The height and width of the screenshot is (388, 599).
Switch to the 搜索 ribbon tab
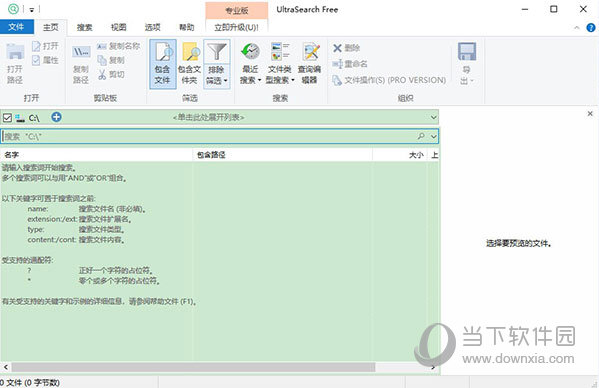click(84, 27)
